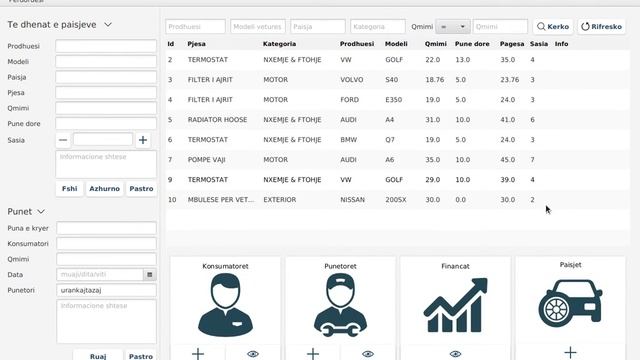
Task: Sort table by Sasia column header
Action: coord(539,44)
